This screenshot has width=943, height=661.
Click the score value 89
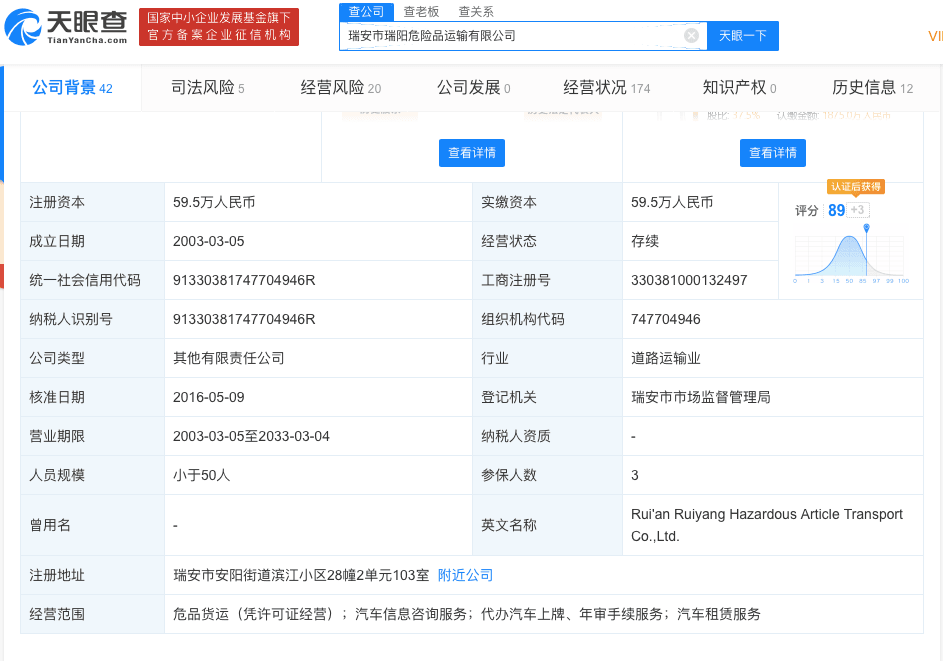click(x=837, y=210)
